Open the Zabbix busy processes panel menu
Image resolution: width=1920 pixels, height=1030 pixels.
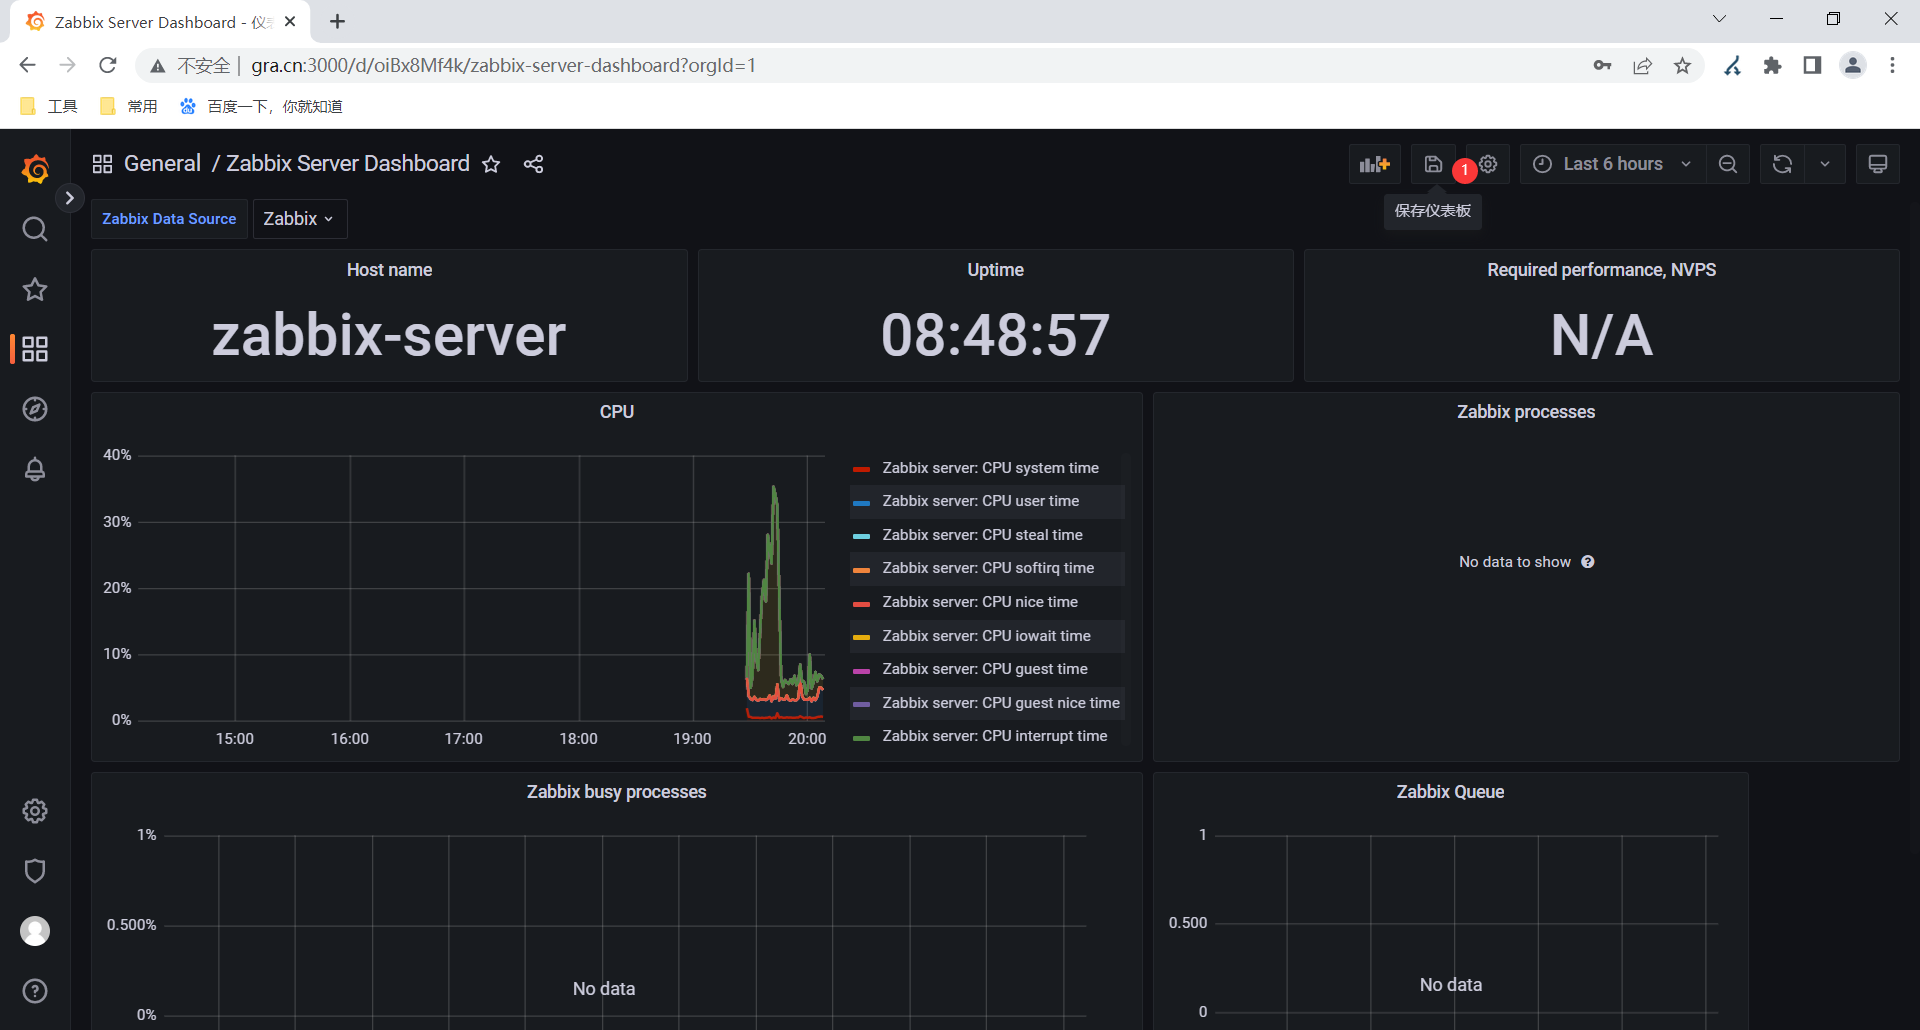(616, 792)
